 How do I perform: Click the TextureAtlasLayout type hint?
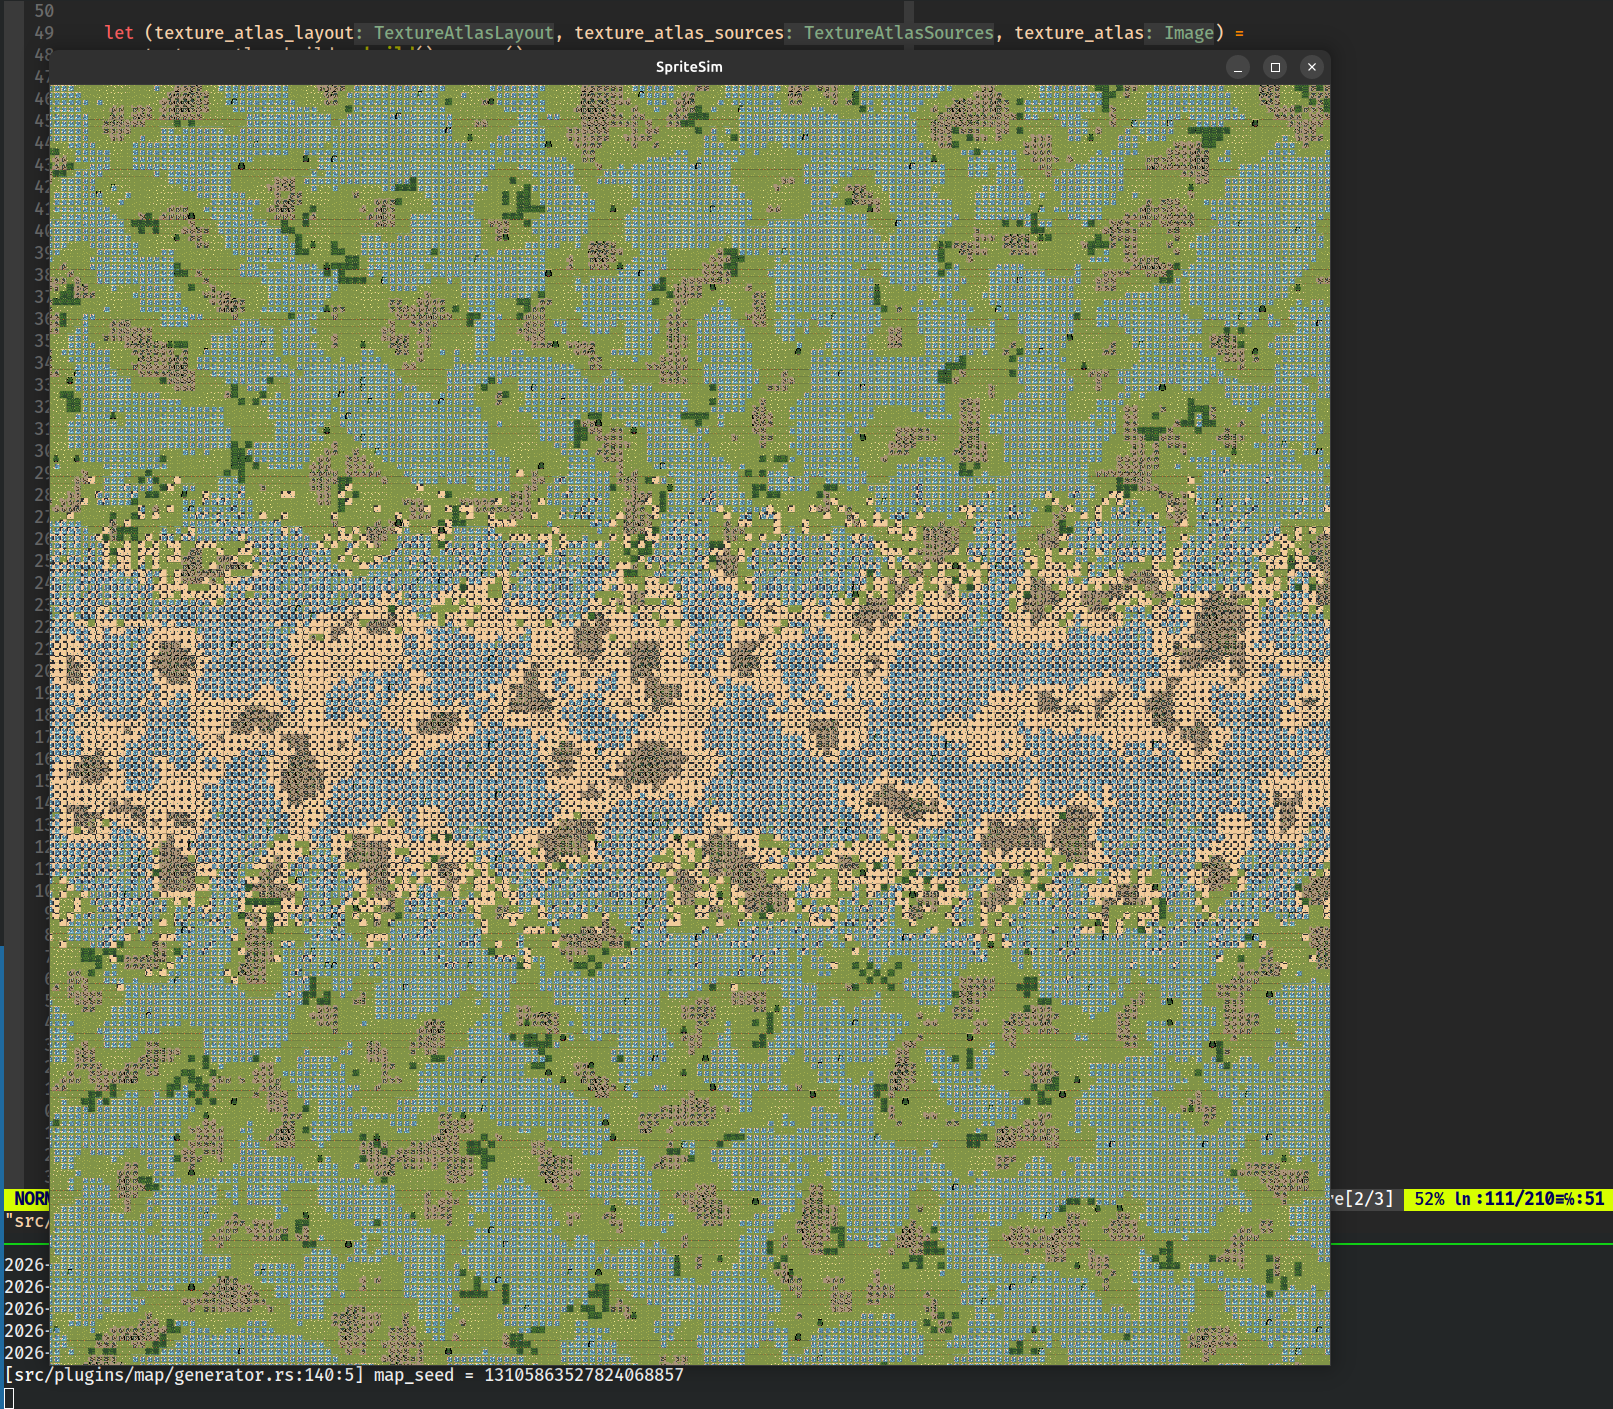tap(463, 33)
